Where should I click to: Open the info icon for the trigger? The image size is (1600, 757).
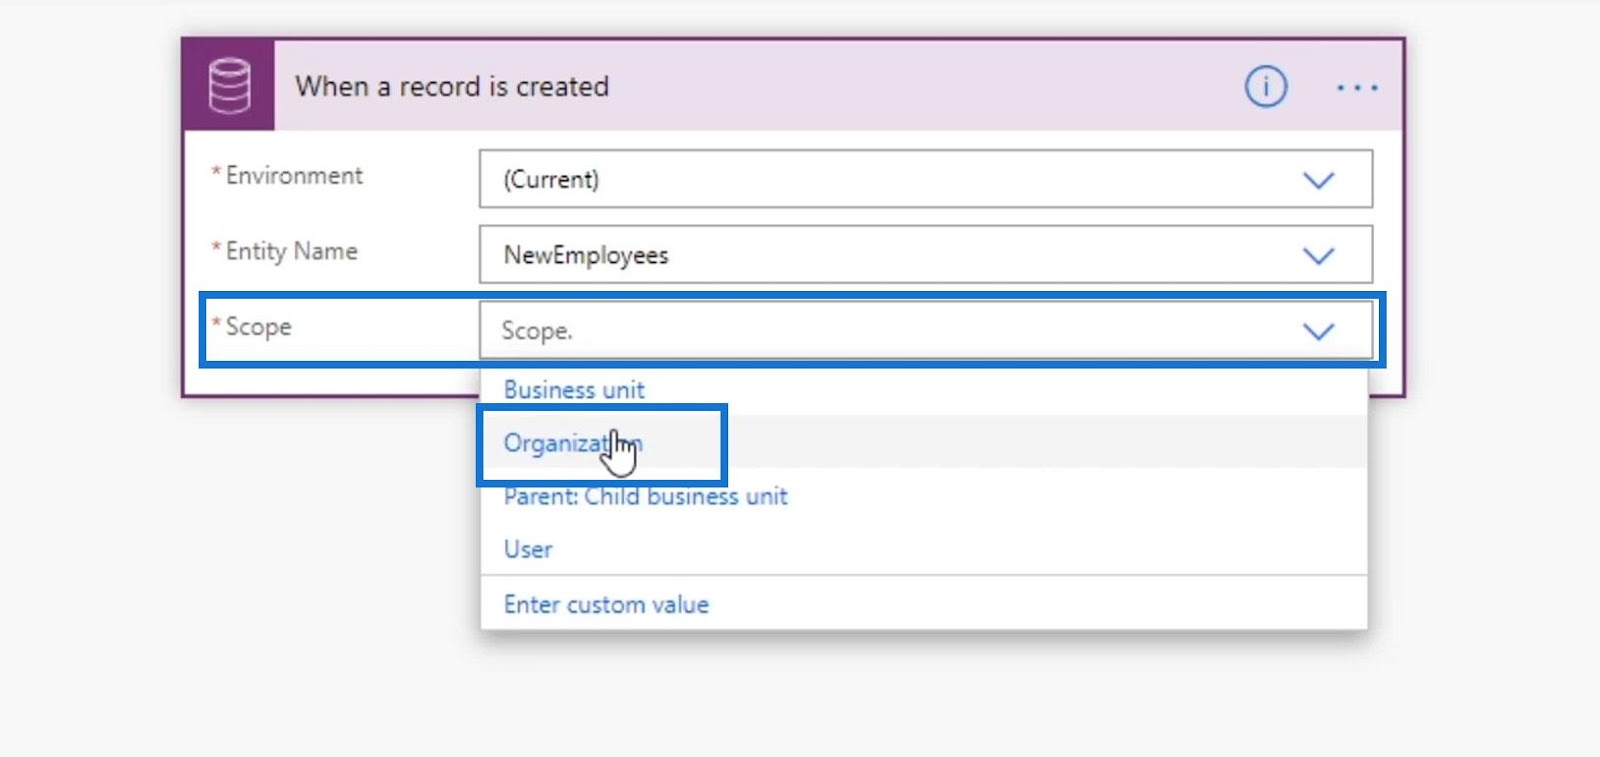point(1265,87)
